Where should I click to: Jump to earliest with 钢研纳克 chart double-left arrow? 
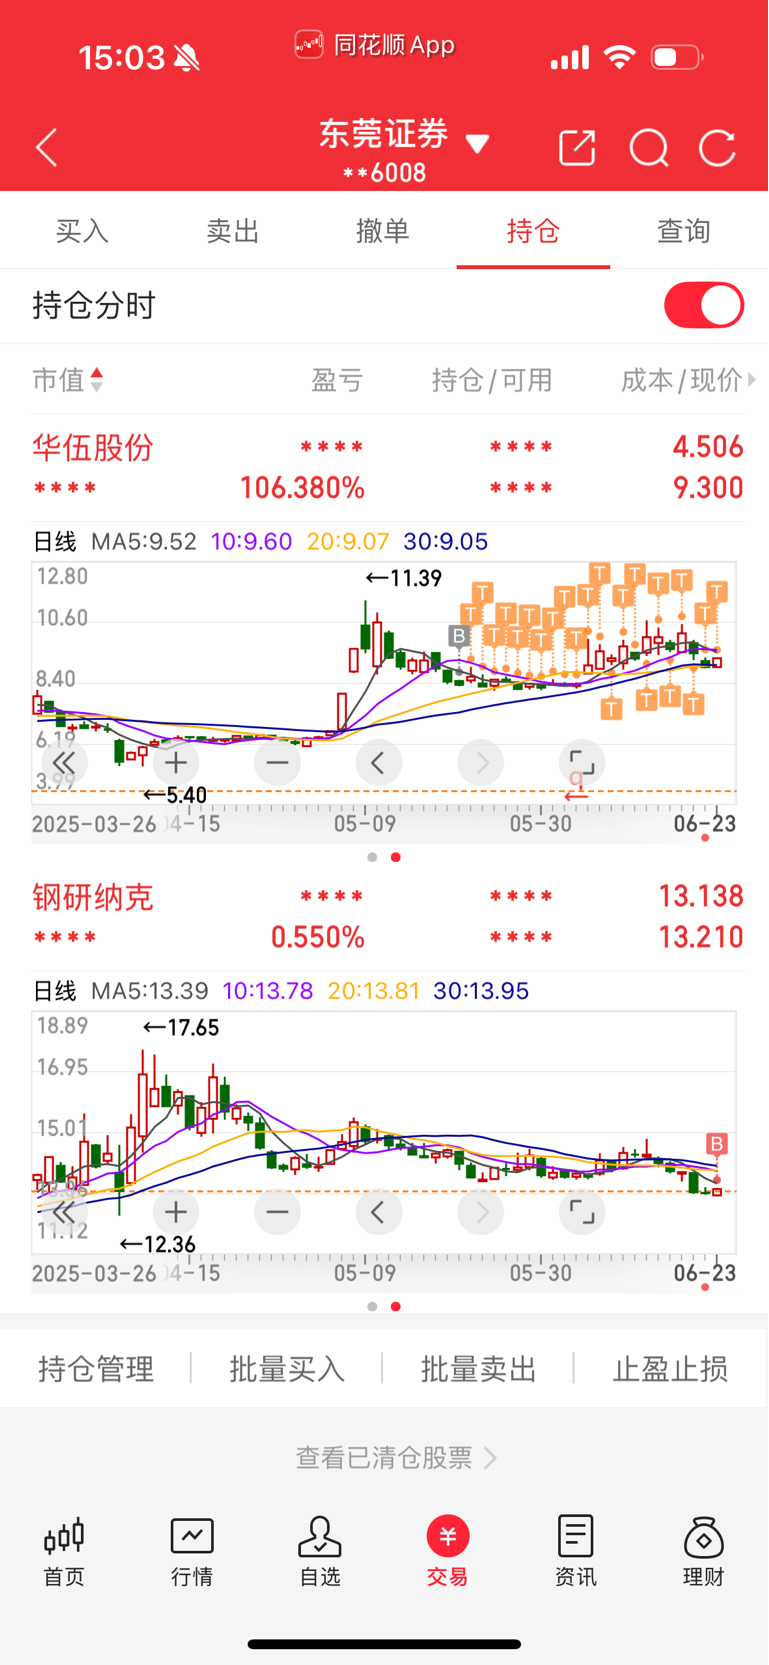66,1212
